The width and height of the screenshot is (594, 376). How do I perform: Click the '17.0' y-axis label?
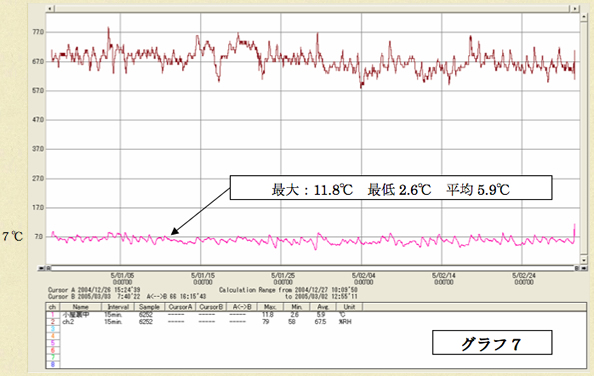[x=38, y=208]
